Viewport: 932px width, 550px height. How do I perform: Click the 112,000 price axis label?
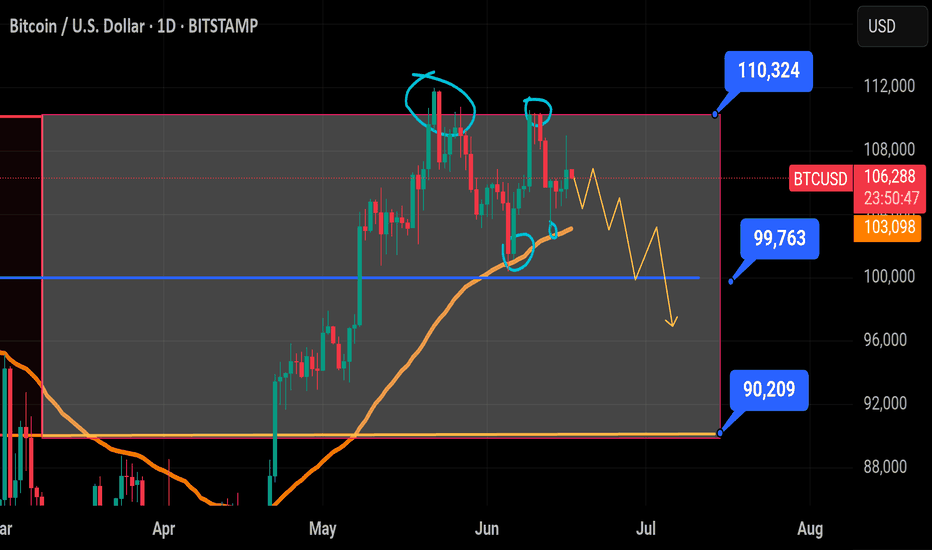tap(889, 86)
